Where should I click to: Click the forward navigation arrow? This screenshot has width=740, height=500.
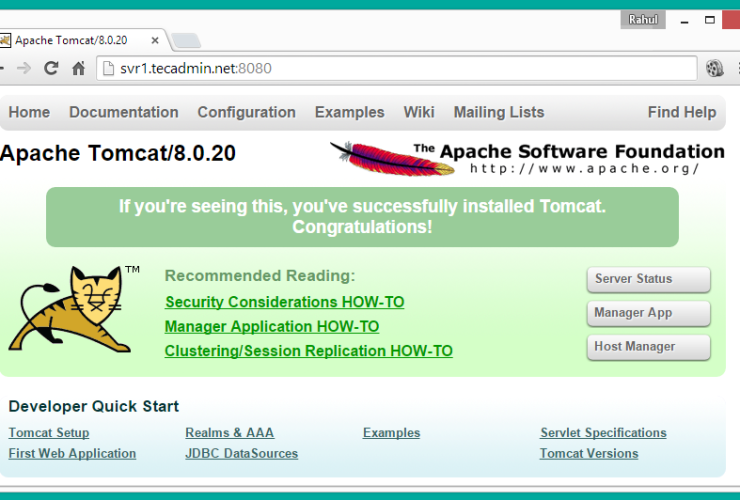[24, 68]
